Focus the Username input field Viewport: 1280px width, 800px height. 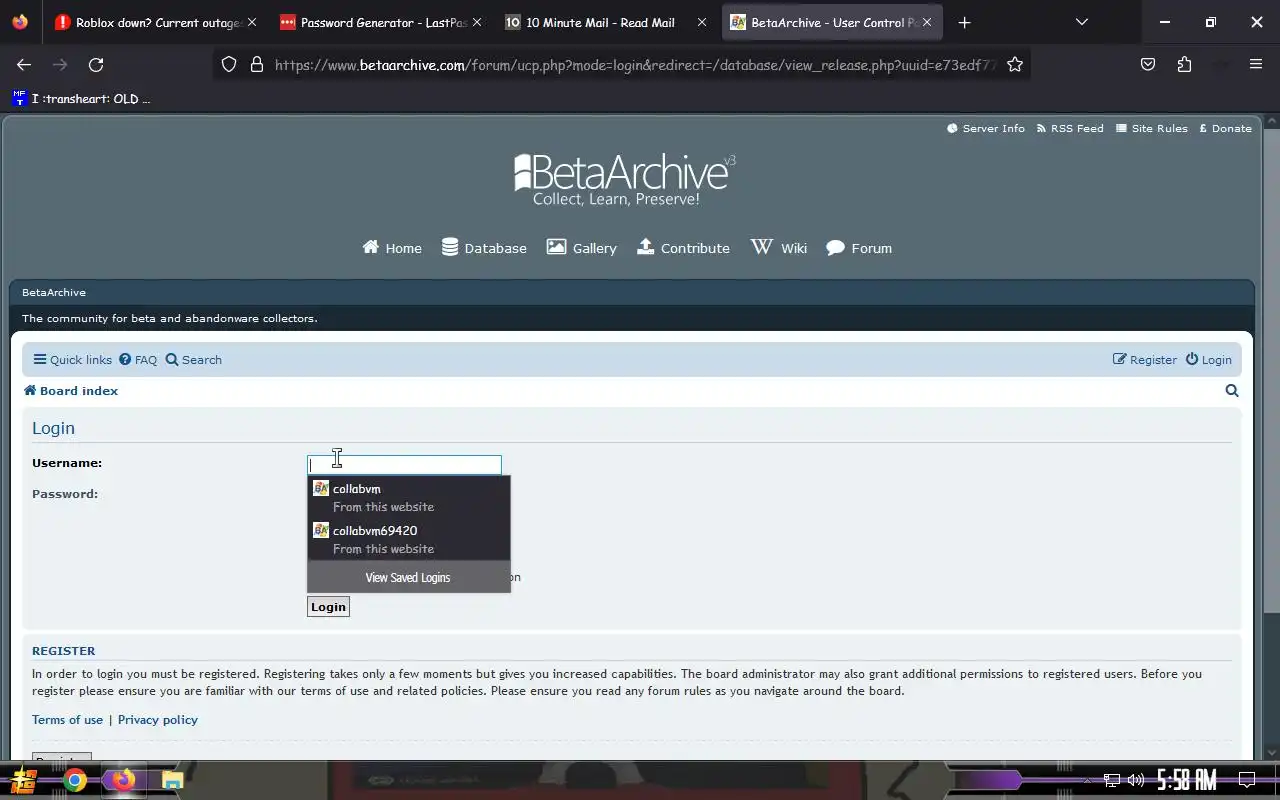[404, 464]
